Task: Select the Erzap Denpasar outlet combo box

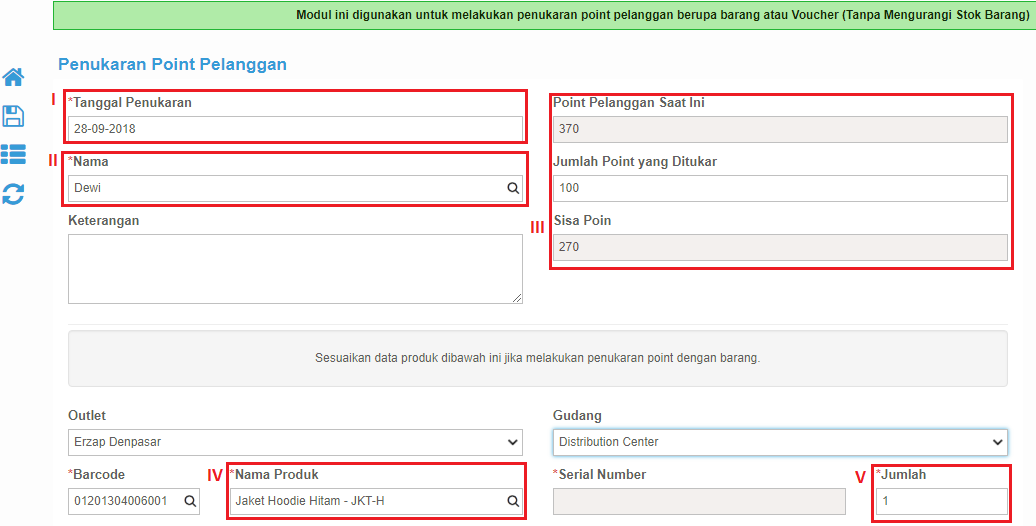Action: pos(295,442)
